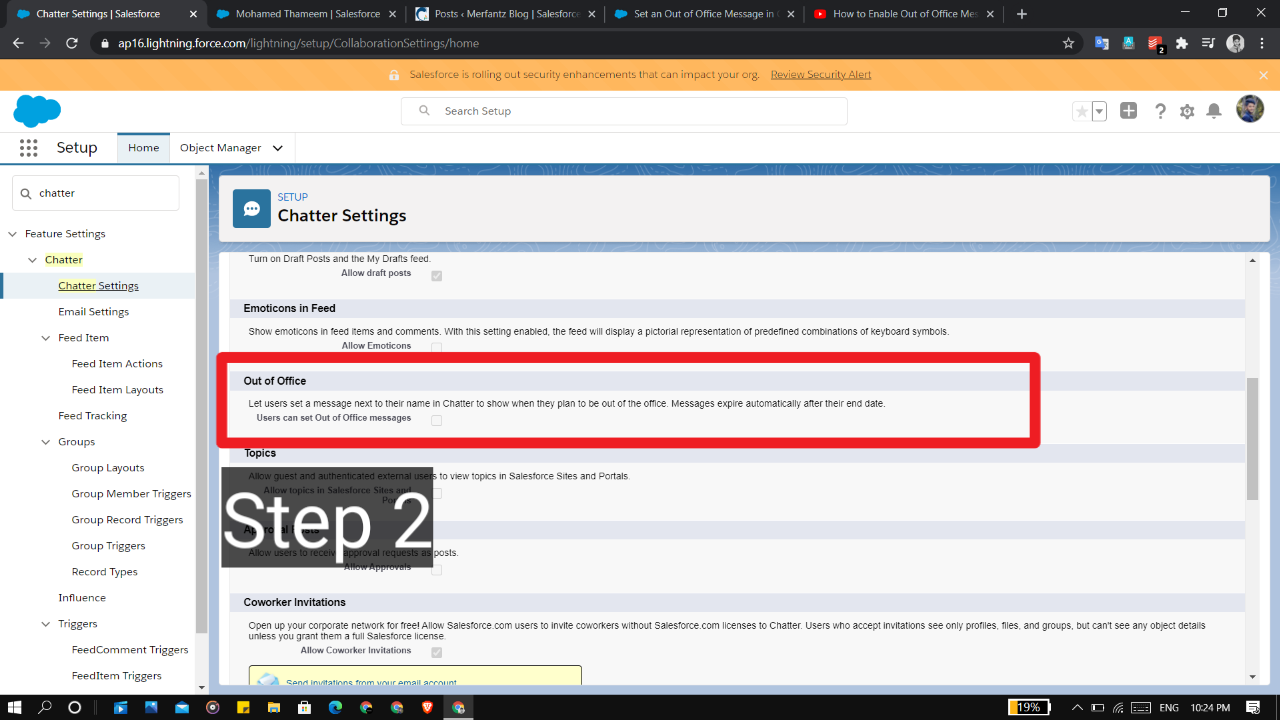
Task: Open a new browser tab
Action: [x=1022, y=14]
